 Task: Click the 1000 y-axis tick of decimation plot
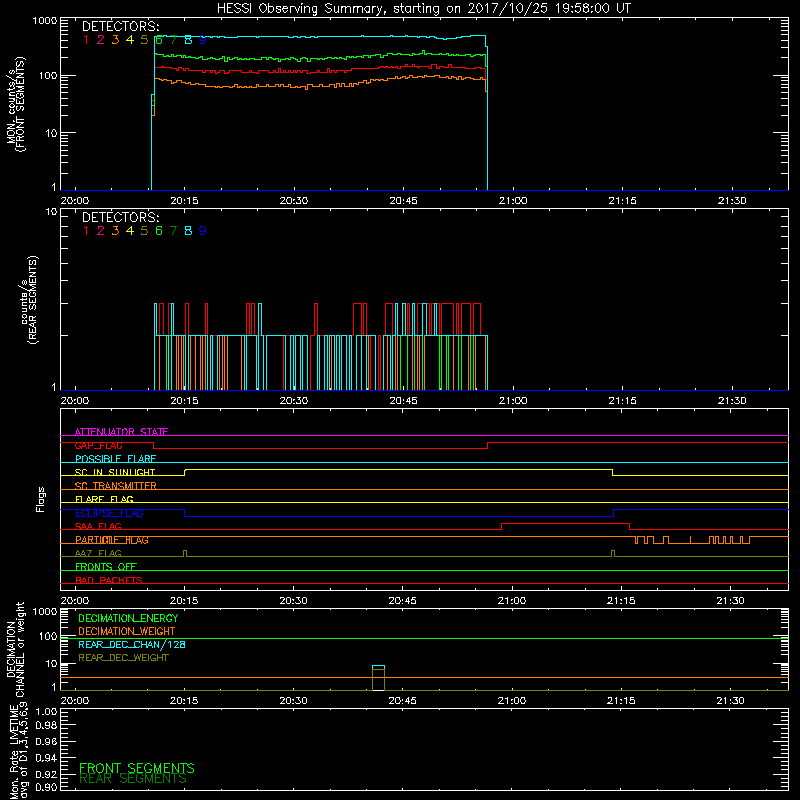pyautogui.click(x=45, y=611)
